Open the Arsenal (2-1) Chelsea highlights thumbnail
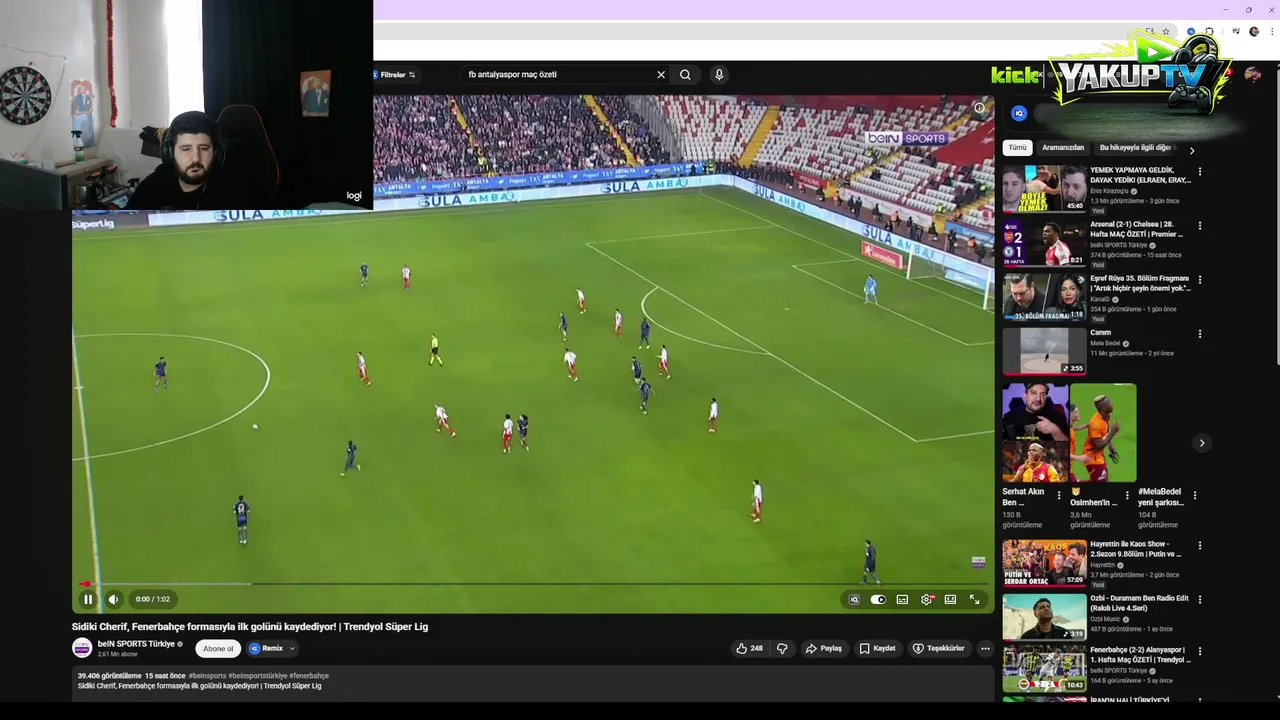This screenshot has height=720, width=1280. coord(1044,242)
